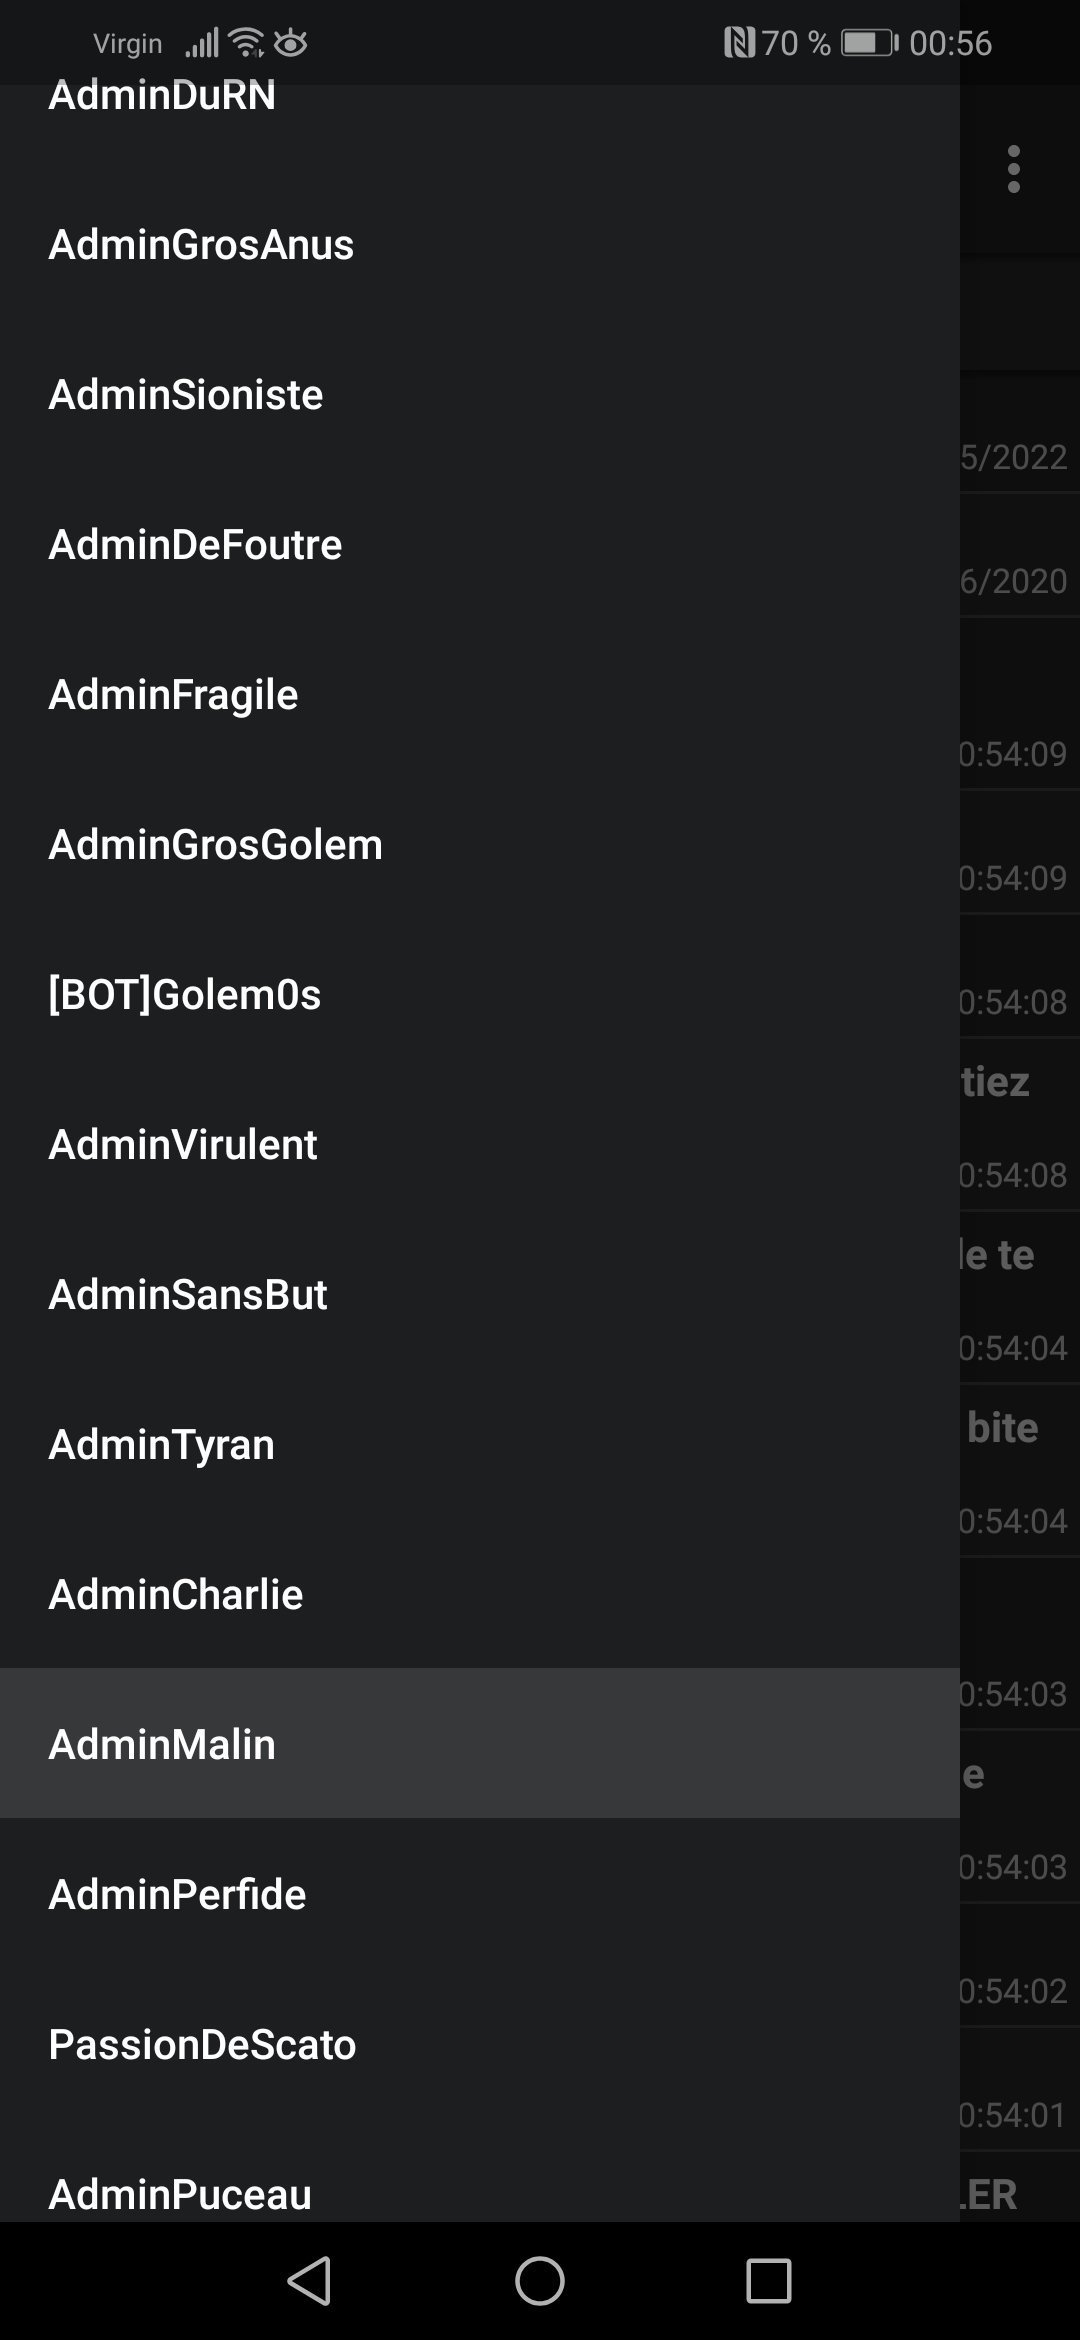Select the [BOT]Golem0s account
Image resolution: width=1080 pixels, height=2340 pixels.
(x=480, y=994)
